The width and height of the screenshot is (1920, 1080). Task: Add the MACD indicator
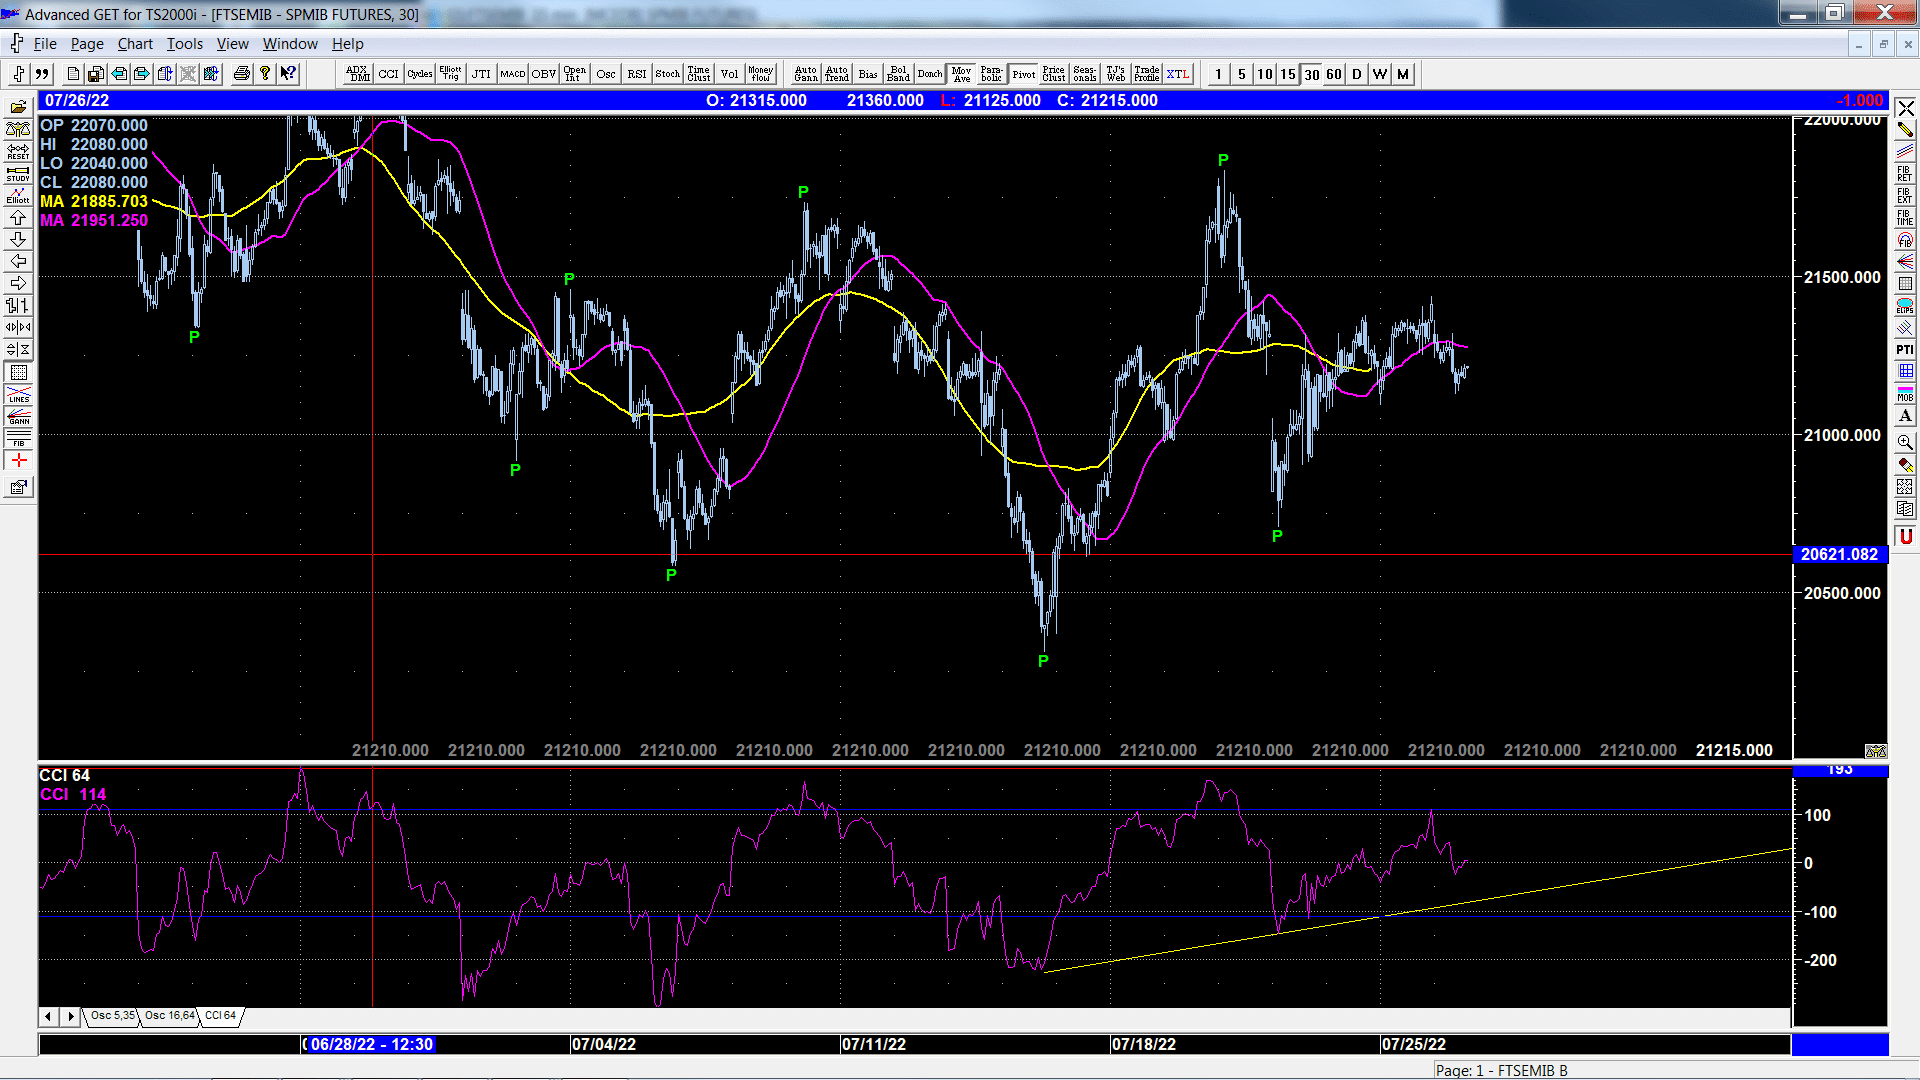click(512, 74)
